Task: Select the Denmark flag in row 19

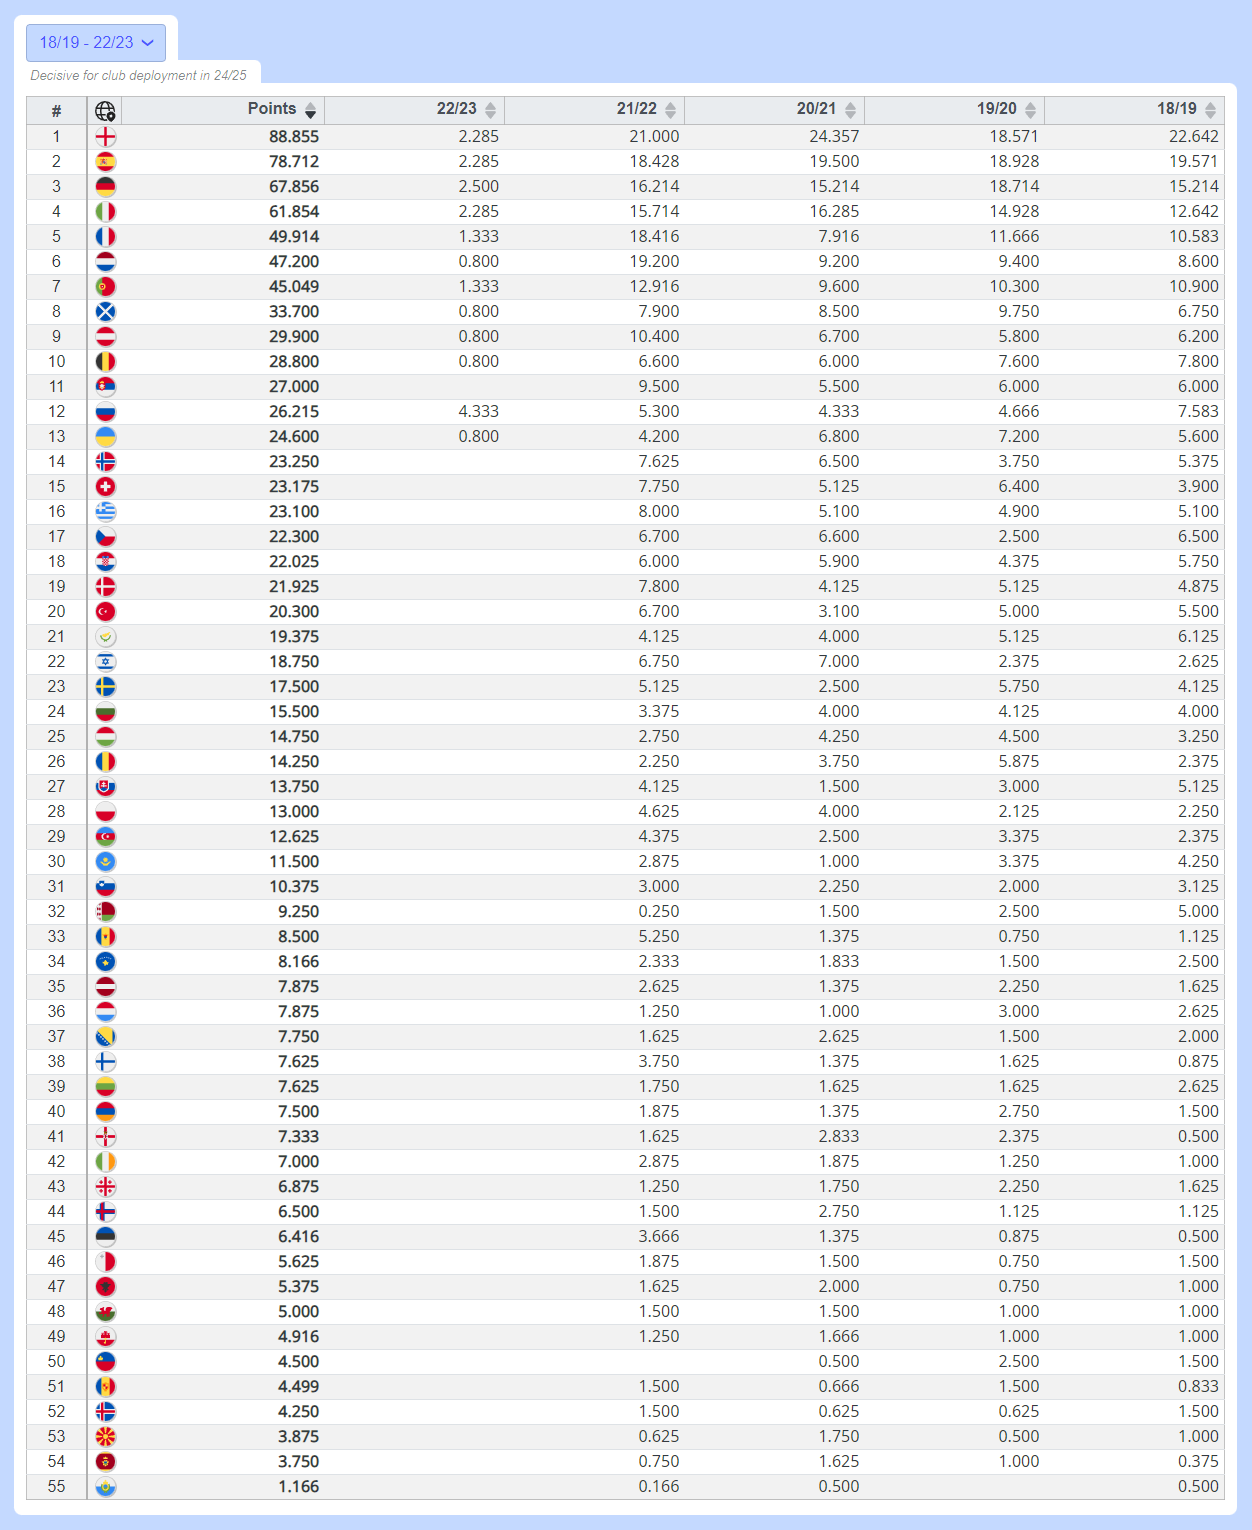Action: pyautogui.click(x=105, y=587)
